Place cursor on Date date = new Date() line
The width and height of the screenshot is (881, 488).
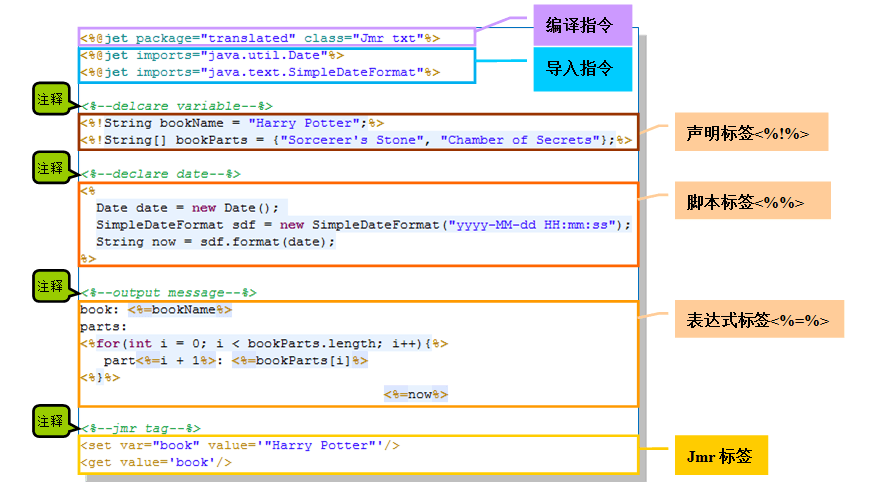(x=190, y=207)
